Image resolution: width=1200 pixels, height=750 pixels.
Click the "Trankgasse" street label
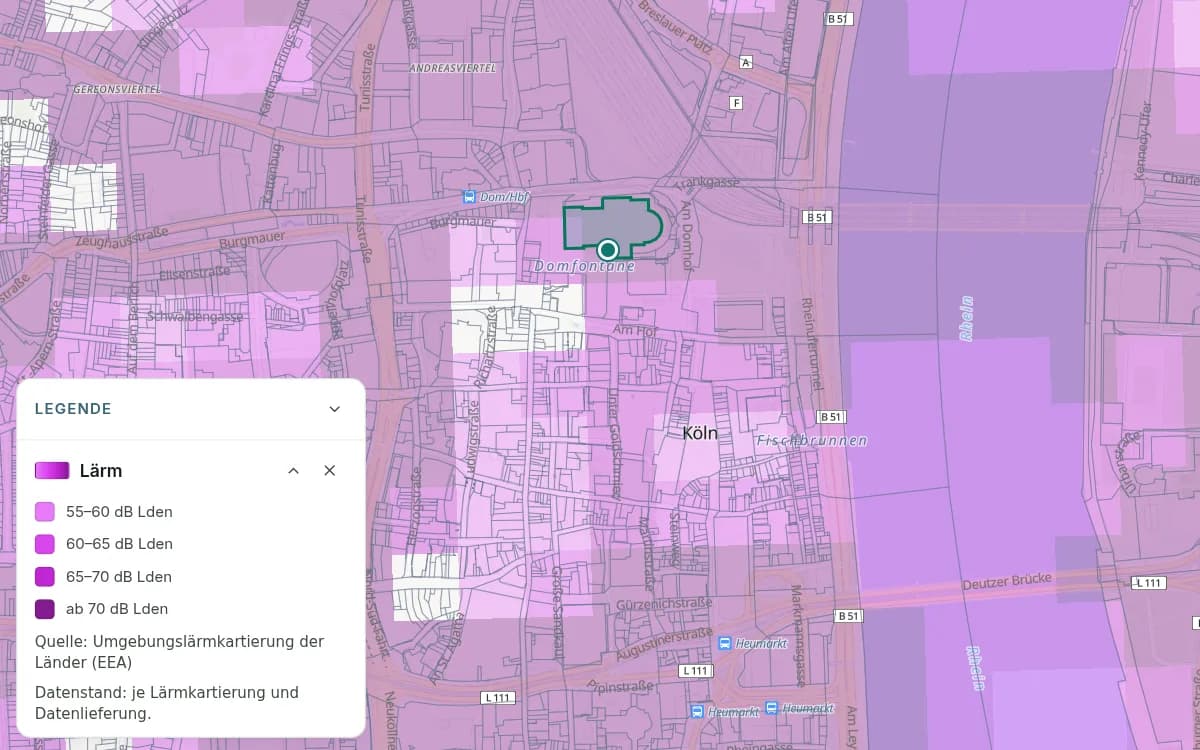tap(706, 183)
